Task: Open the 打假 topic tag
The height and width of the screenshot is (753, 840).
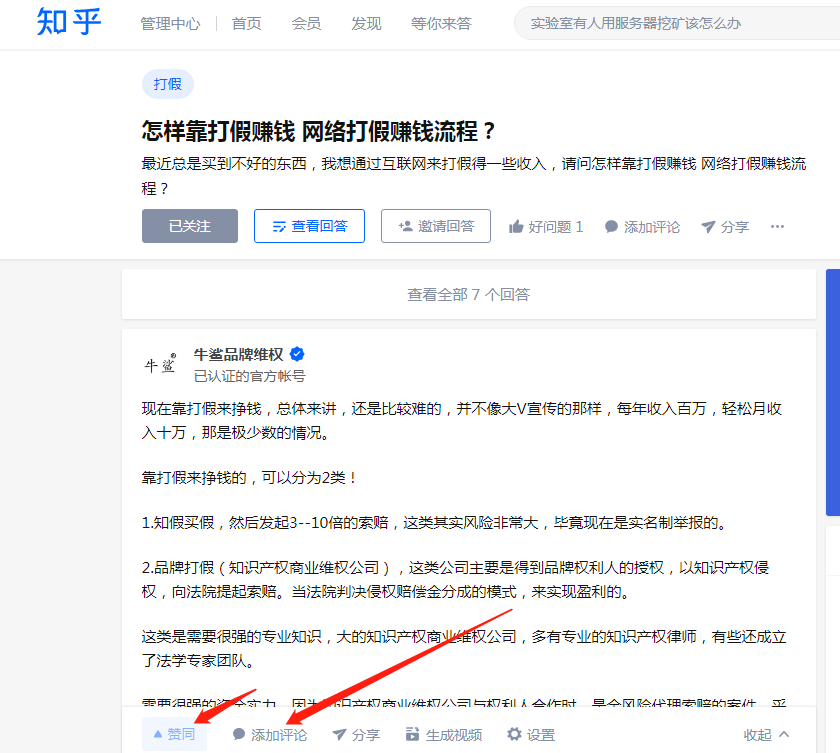Action: tap(168, 84)
